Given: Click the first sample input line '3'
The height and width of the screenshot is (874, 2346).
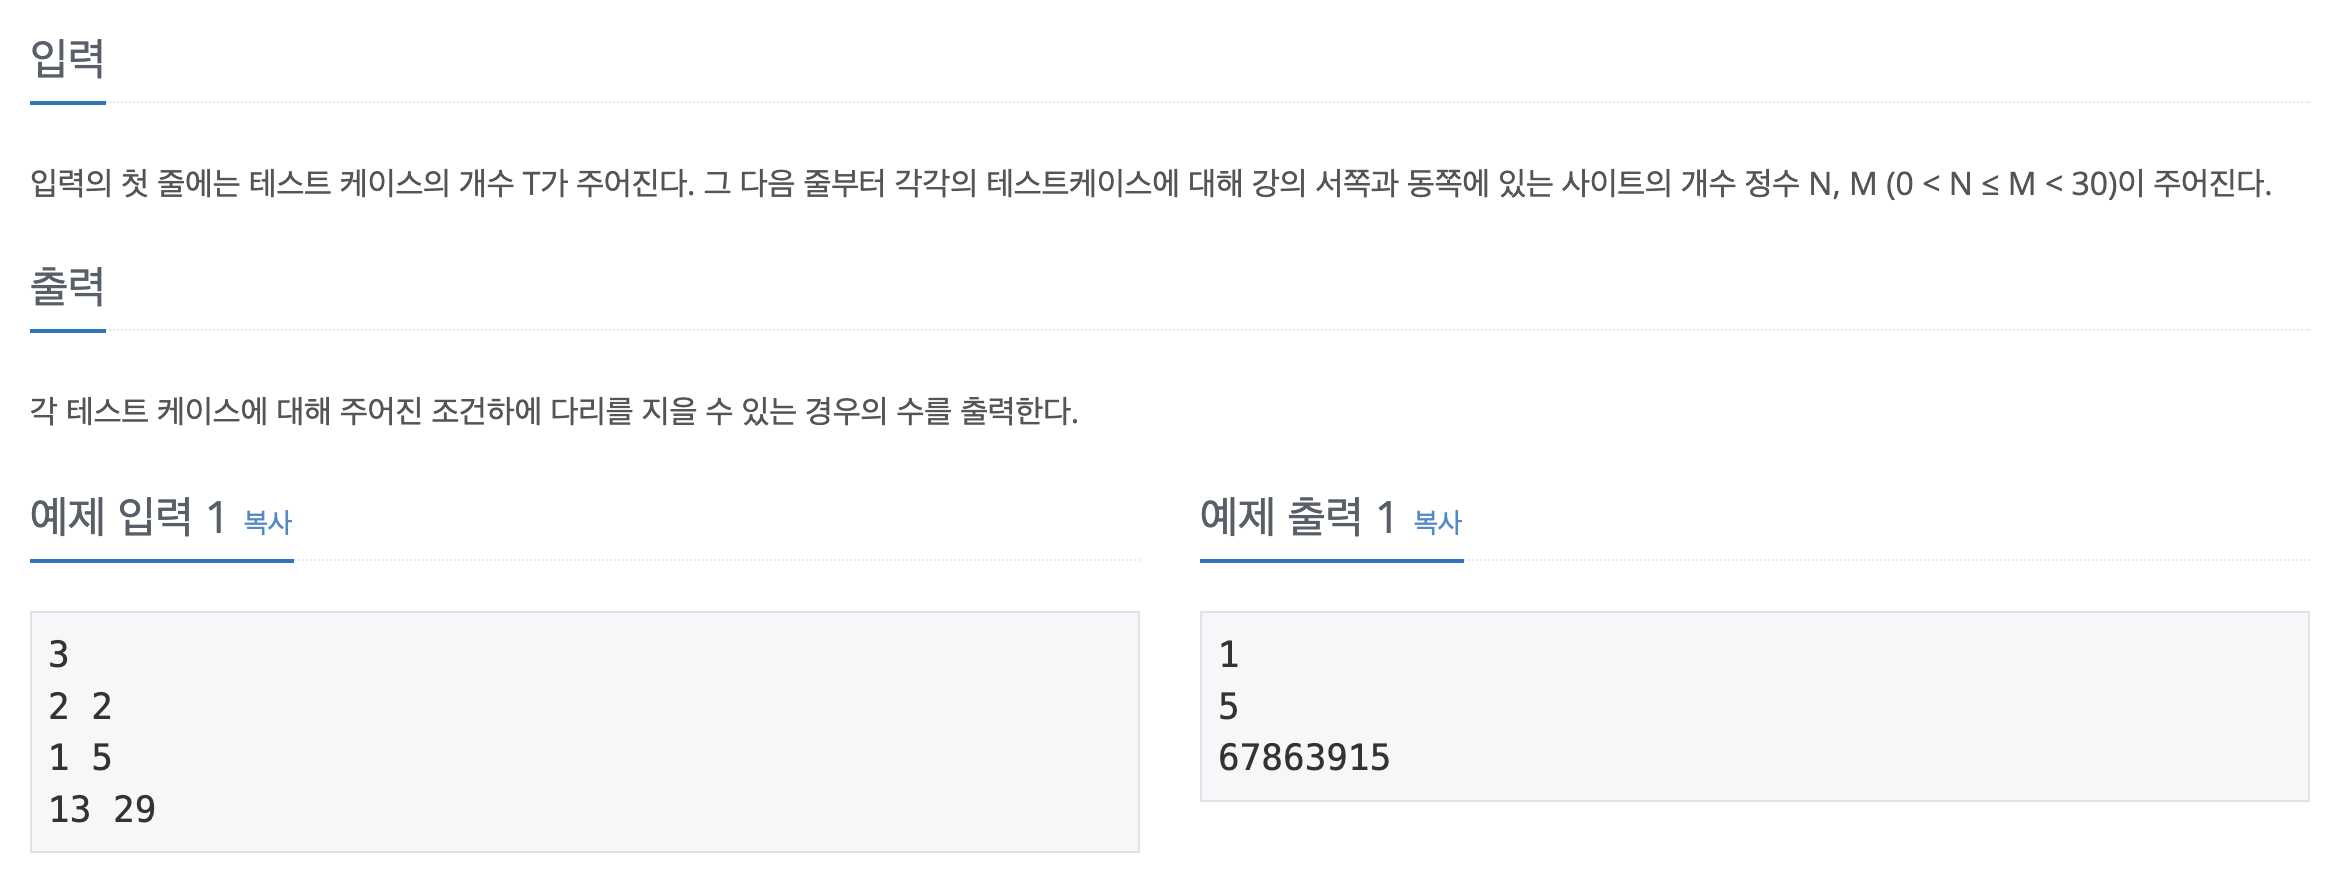Looking at the screenshot, I should tap(59, 654).
